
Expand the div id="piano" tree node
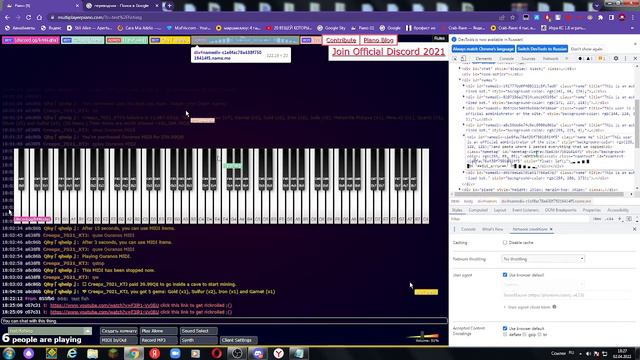click(x=461, y=189)
